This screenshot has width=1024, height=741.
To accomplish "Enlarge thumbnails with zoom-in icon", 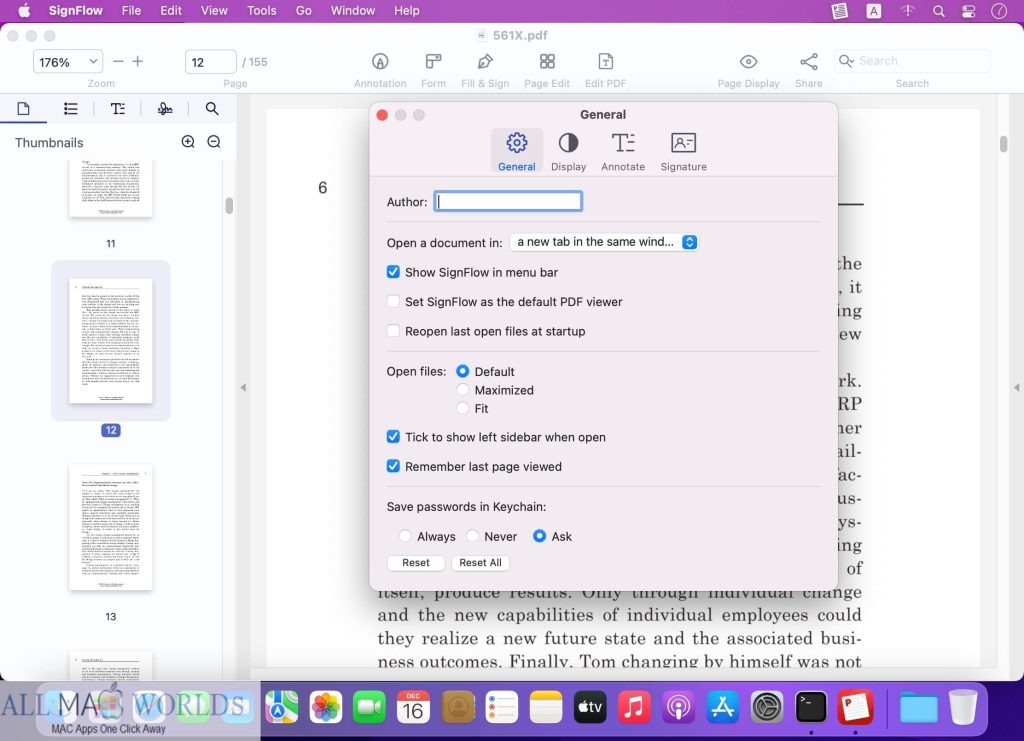I will coord(188,142).
